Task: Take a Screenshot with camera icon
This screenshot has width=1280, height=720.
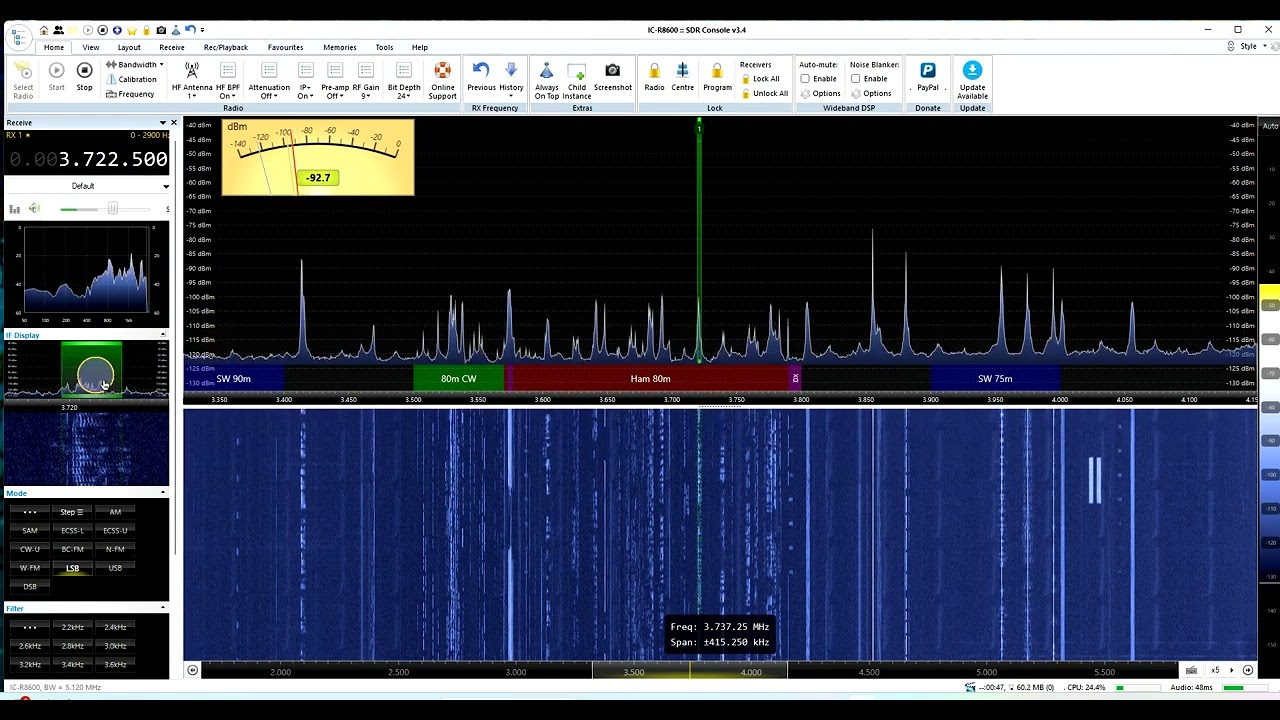Action: (612, 76)
